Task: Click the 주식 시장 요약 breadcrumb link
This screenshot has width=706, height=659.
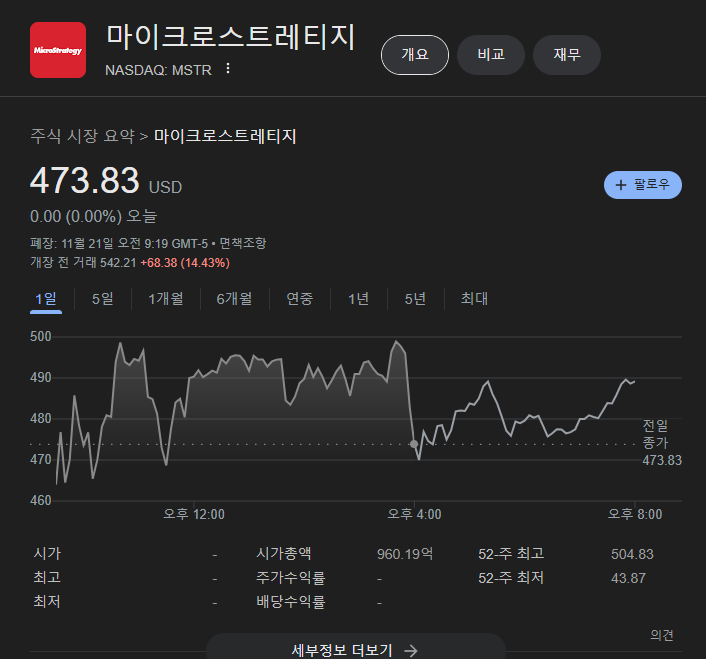Action: pyautogui.click(x=82, y=136)
